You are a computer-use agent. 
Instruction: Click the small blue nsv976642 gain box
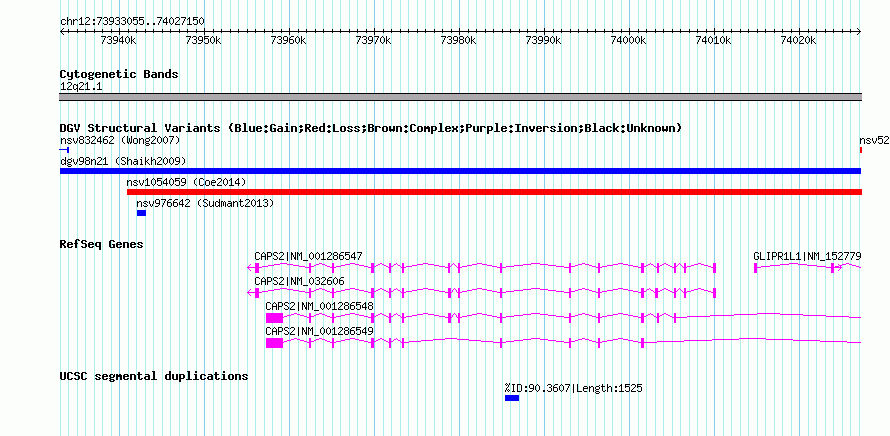pyautogui.click(x=141, y=213)
